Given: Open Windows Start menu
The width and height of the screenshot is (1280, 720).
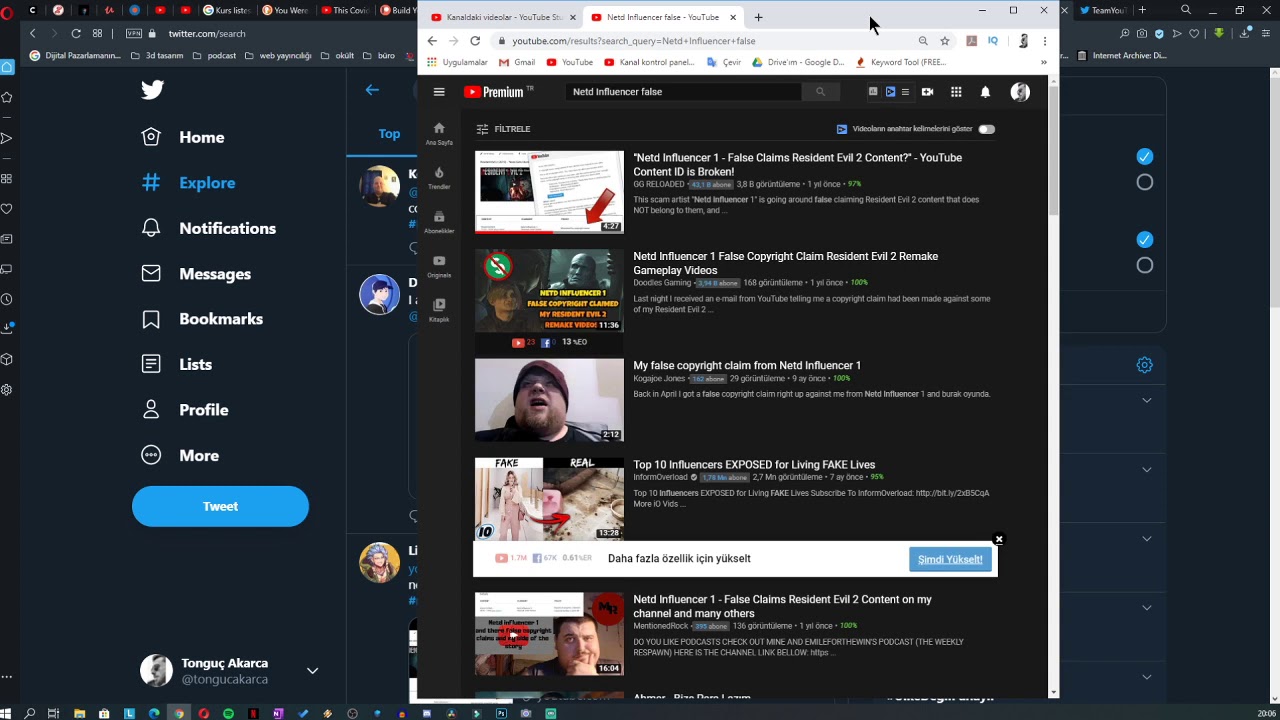Looking at the screenshot, I should point(7,713).
